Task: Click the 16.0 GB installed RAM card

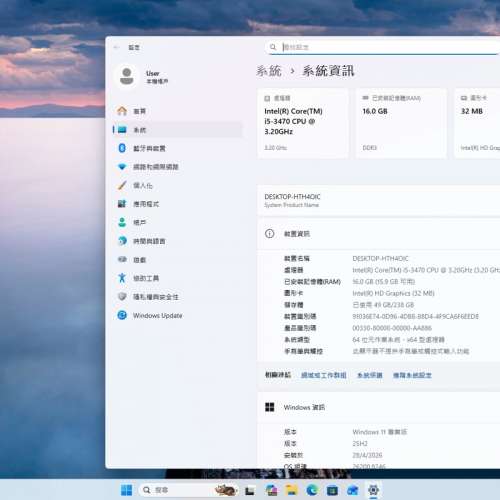Action: (401, 123)
